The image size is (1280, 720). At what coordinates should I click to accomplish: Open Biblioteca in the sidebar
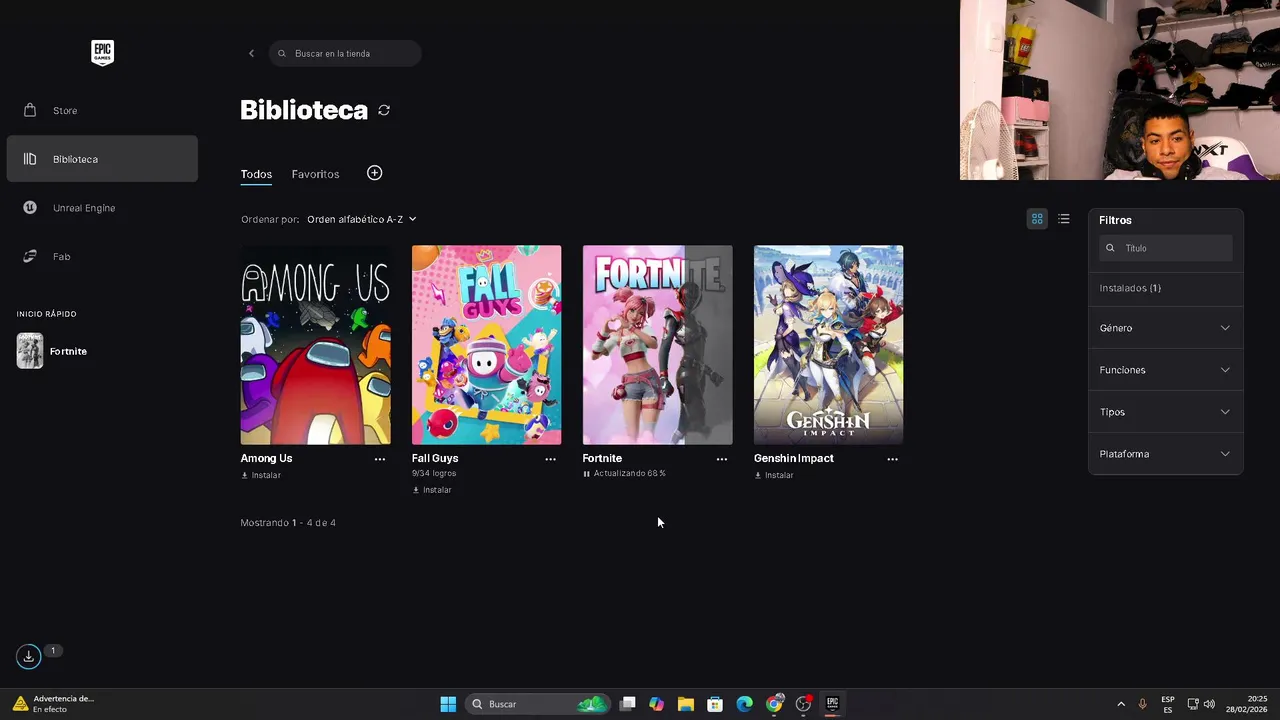(102, 159)
